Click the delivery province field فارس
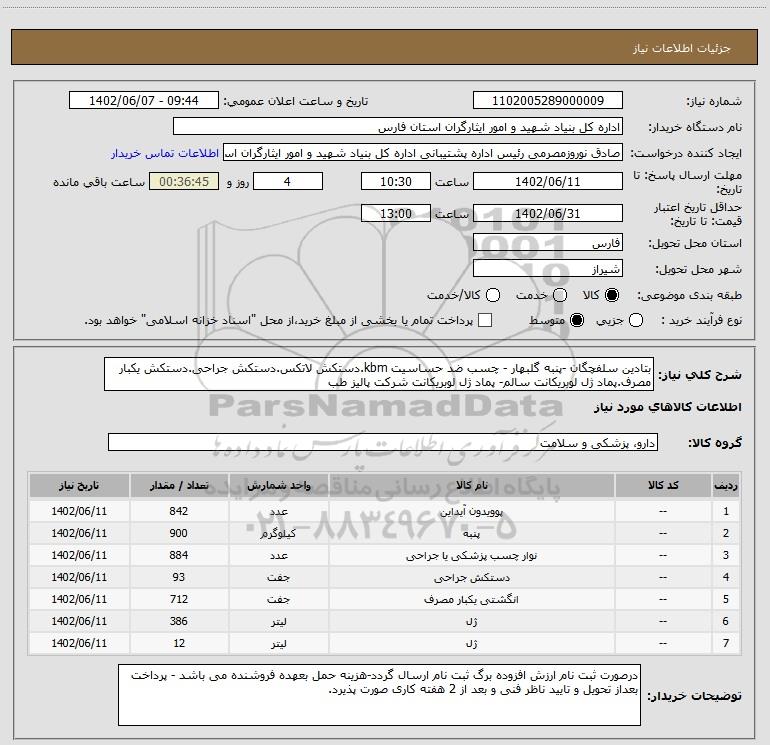Viewport: 770px width, 745px height. click(x=548, y=243)
